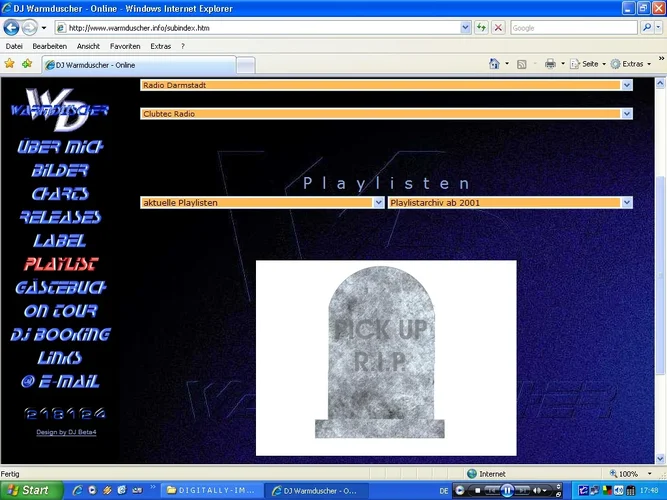Open the Home button dropdown arrow
Viewport: 667px width, 500px height.
[x=507, y=64]
